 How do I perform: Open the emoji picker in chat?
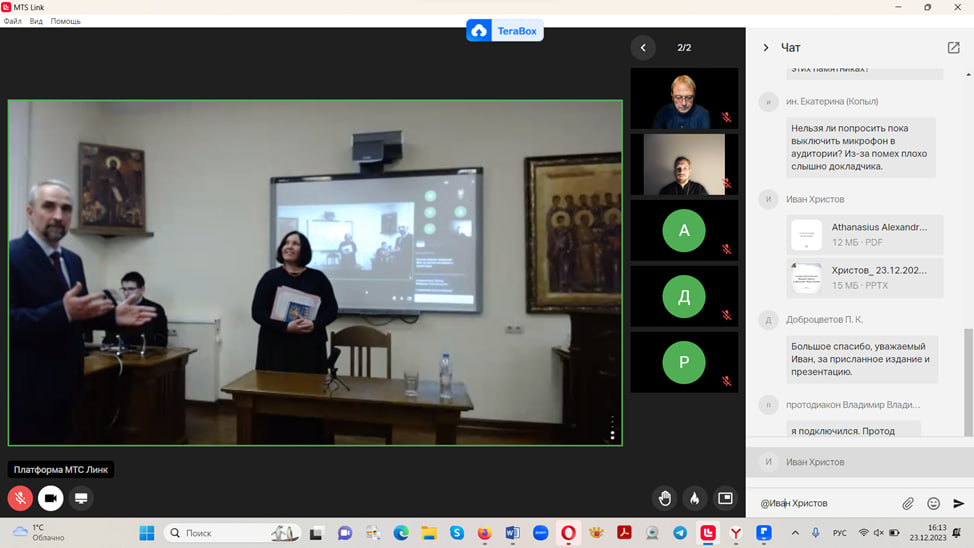[x=933, y=503]
